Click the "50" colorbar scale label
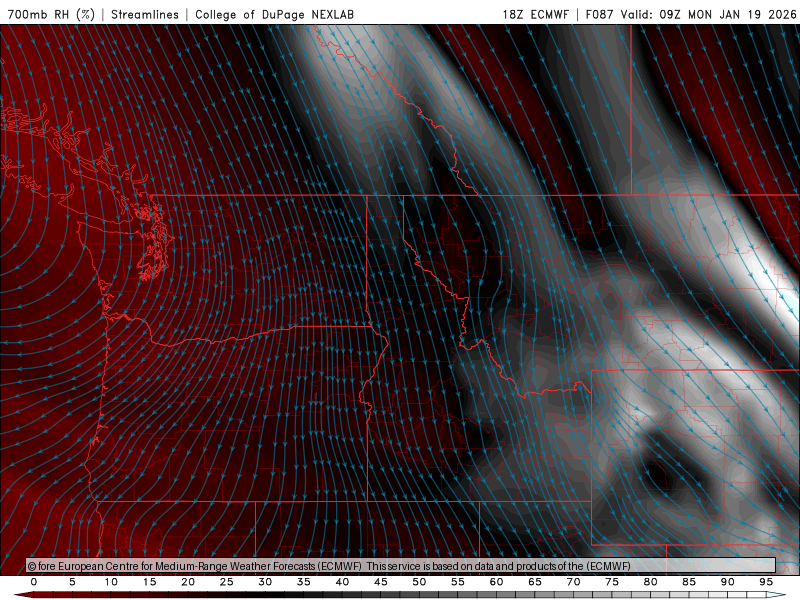Screen dimensions: 800x600 pos(419,582)
